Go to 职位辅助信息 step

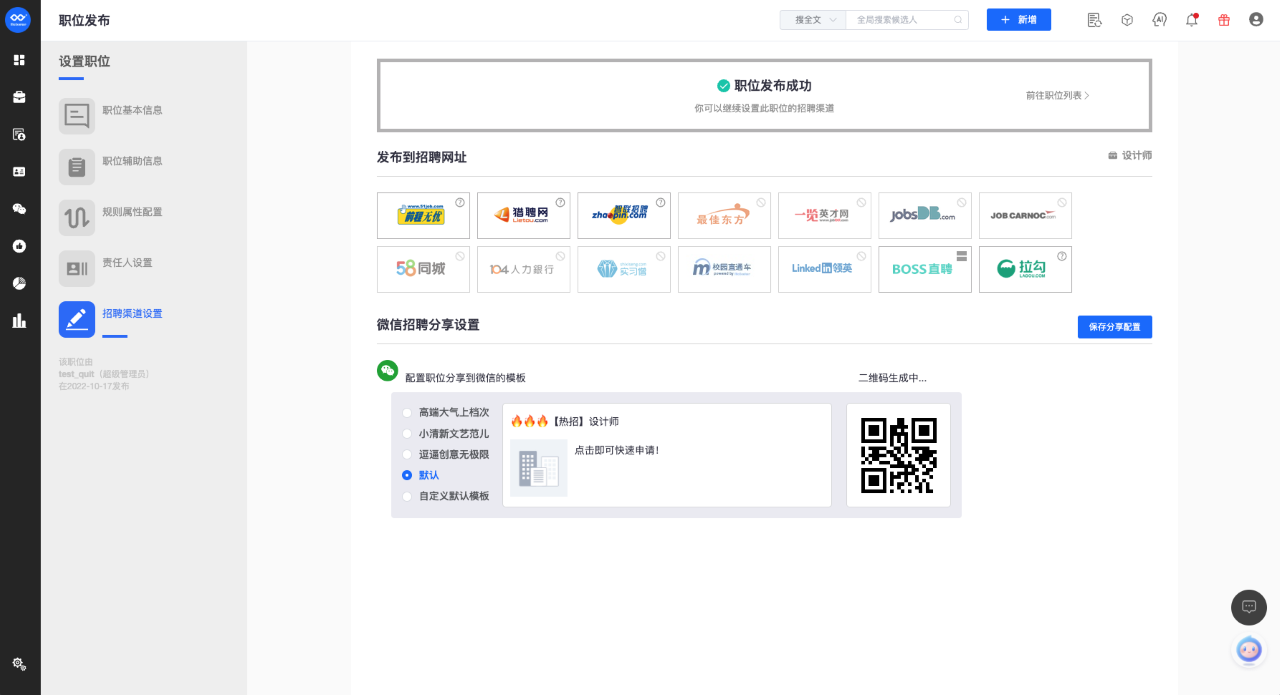click(111, 166)
